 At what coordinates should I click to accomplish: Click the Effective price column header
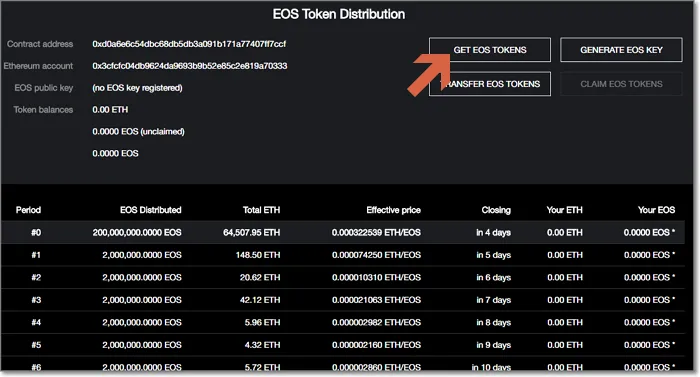tap(393, 210)
